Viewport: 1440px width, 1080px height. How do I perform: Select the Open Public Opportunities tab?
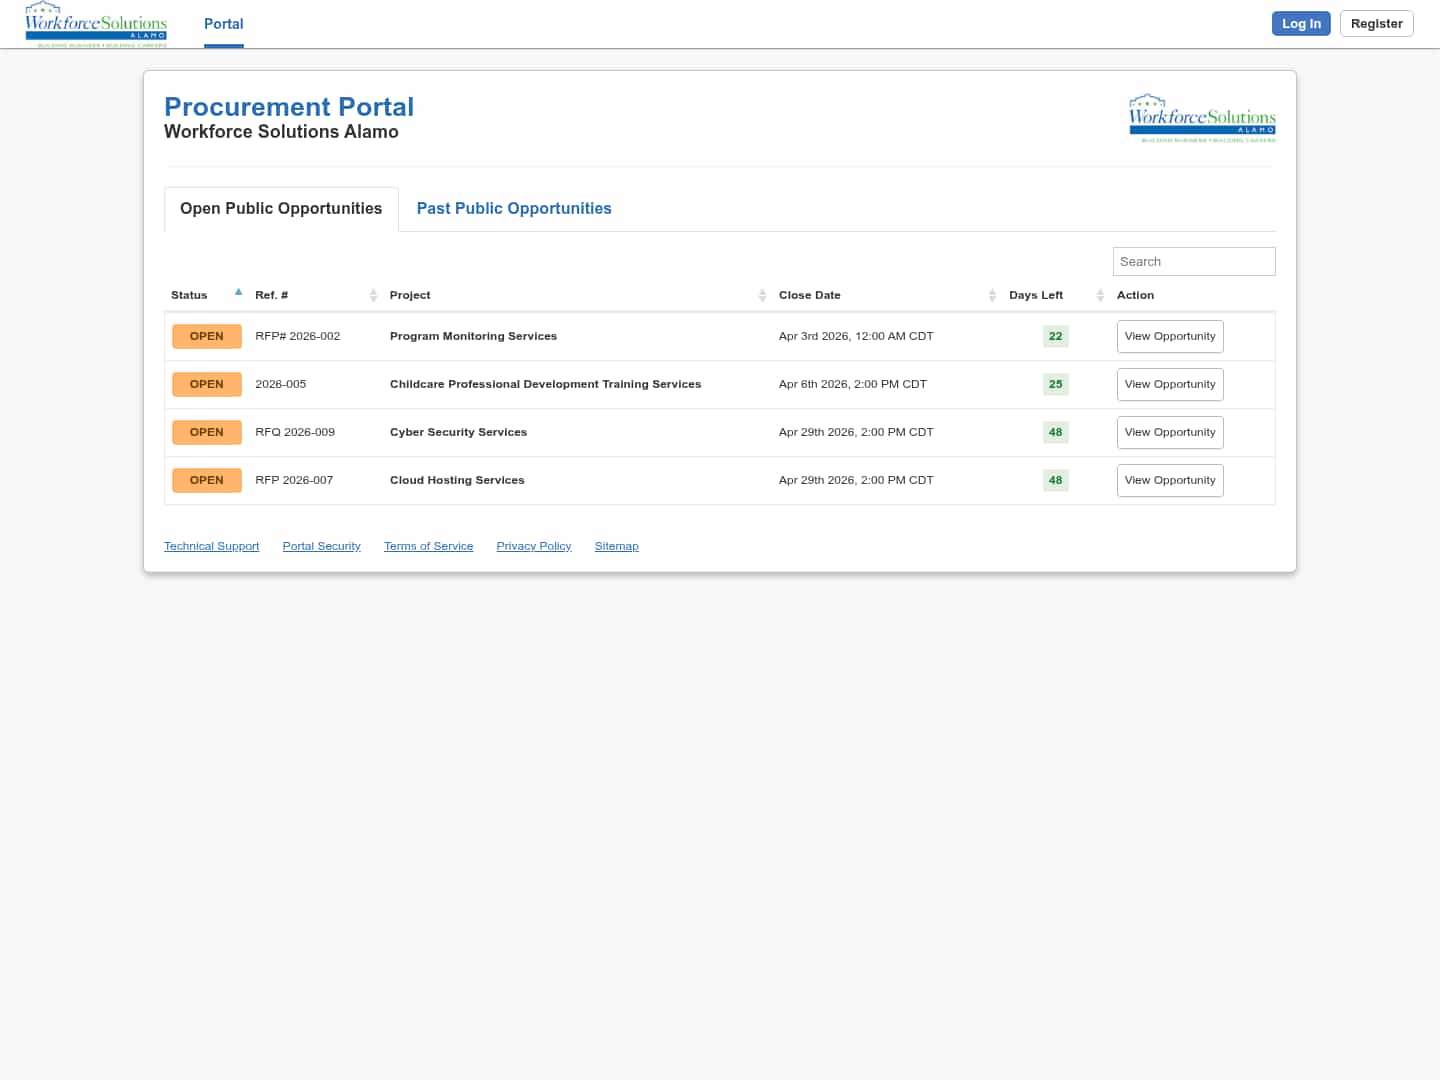click(281, 208)
